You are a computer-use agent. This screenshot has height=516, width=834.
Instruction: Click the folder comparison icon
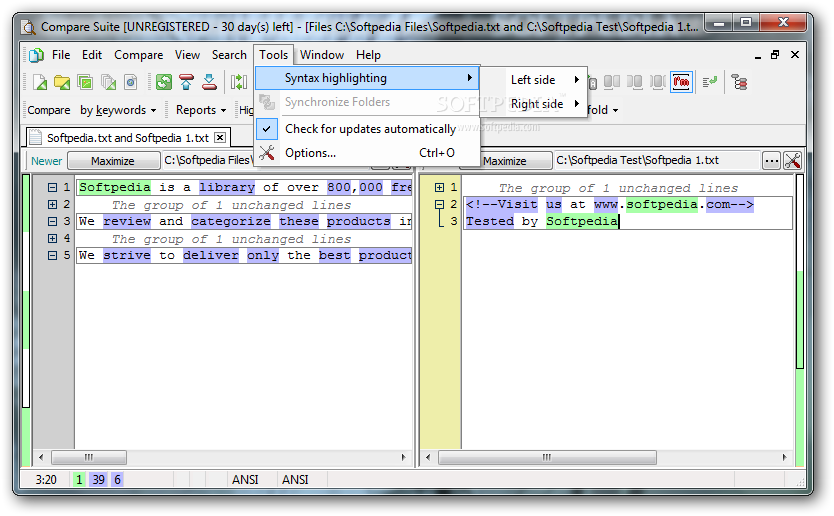click(62, 82)
